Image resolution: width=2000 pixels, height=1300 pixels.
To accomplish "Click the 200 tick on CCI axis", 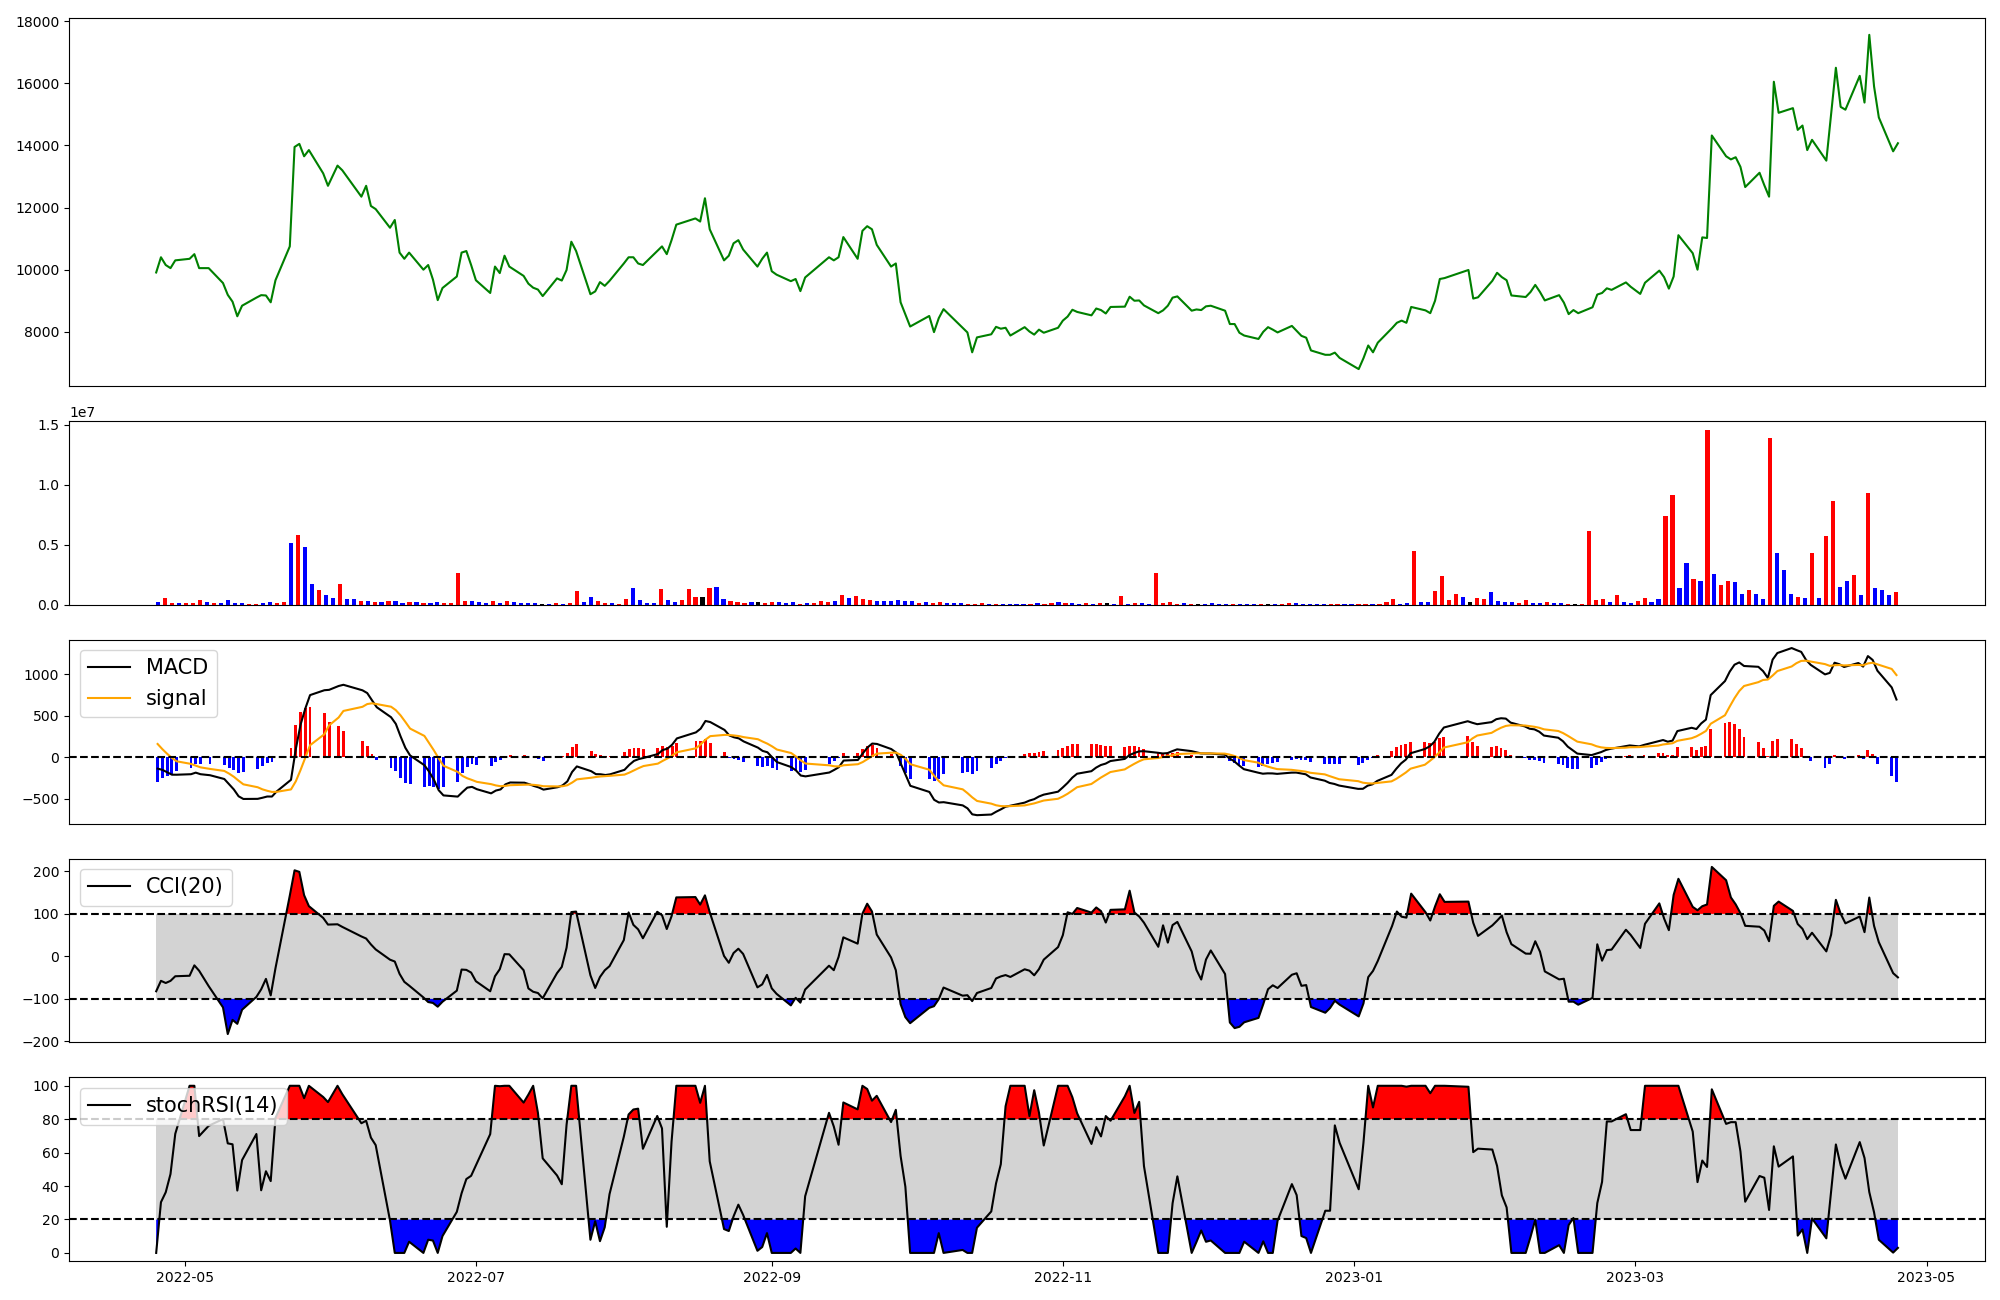I will point(45,872).
